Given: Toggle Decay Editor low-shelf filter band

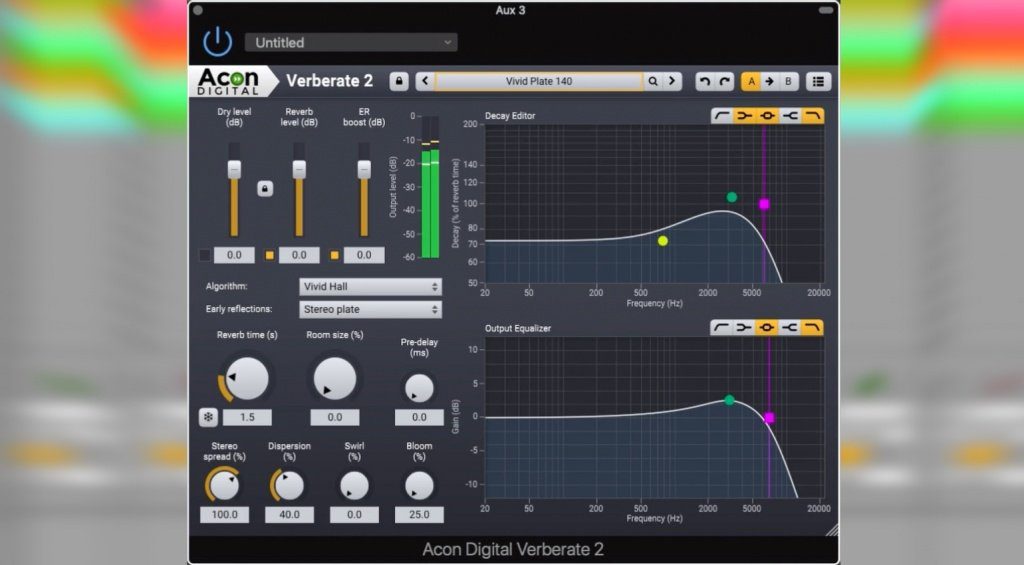Looking at the screenshot, I should 744,116.
